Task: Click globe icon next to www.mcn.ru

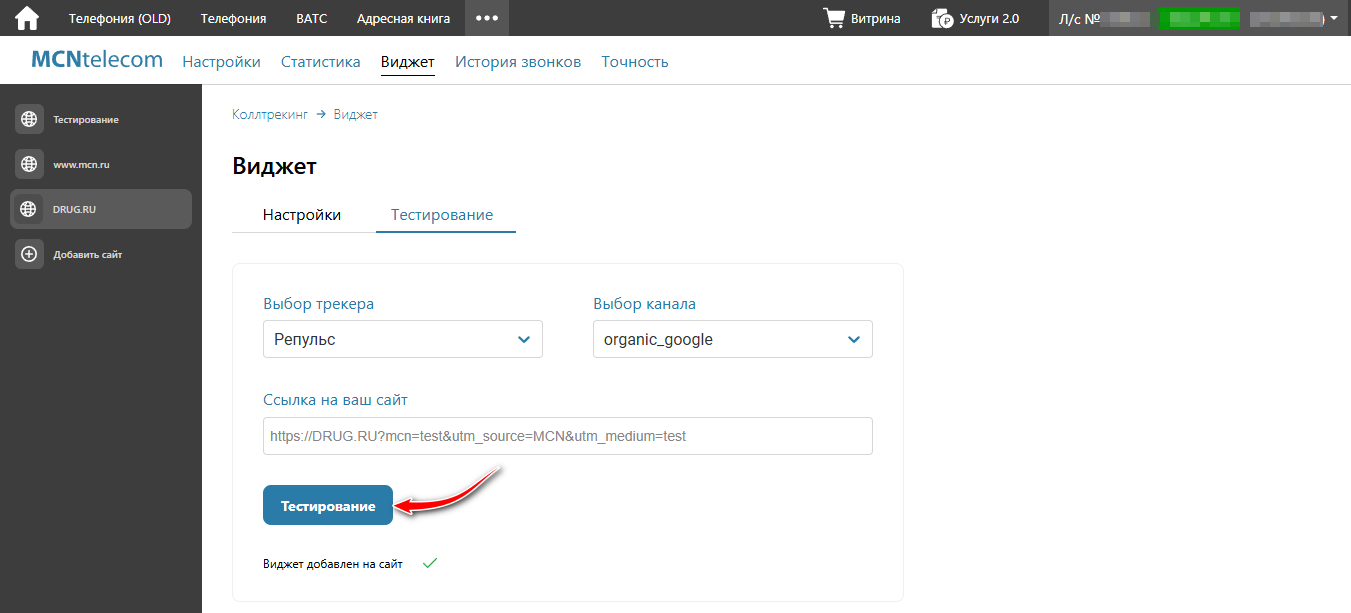Action: (x=29, y=164)
